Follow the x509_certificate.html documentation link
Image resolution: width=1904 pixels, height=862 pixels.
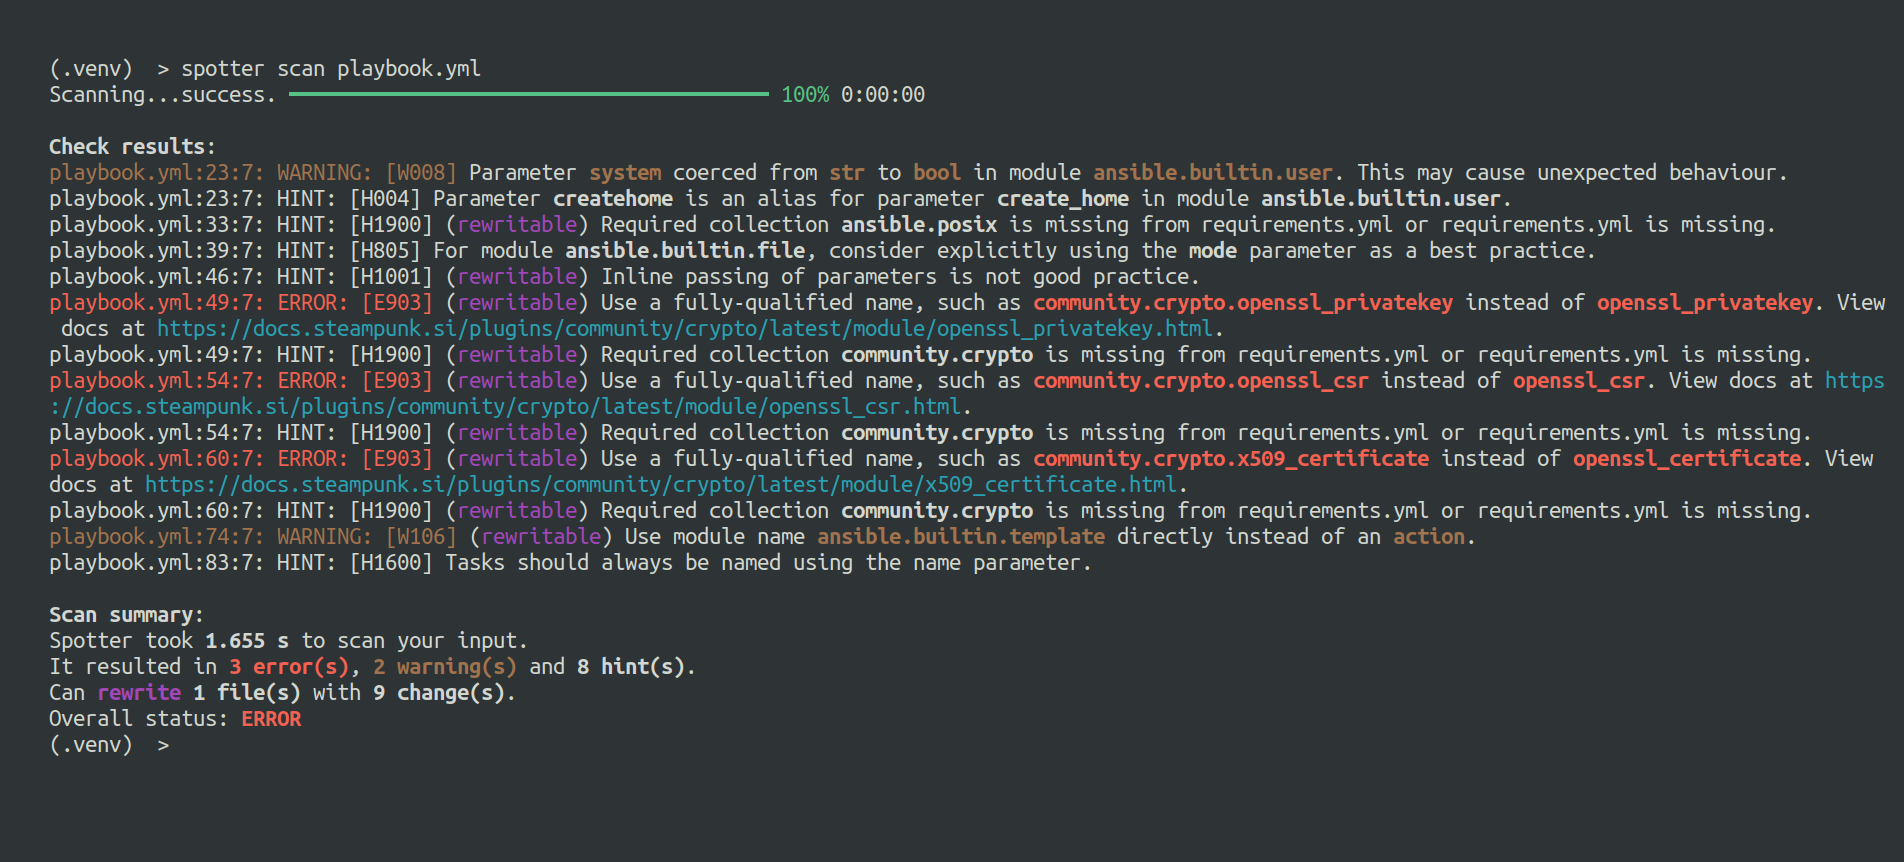pos(660,485)
